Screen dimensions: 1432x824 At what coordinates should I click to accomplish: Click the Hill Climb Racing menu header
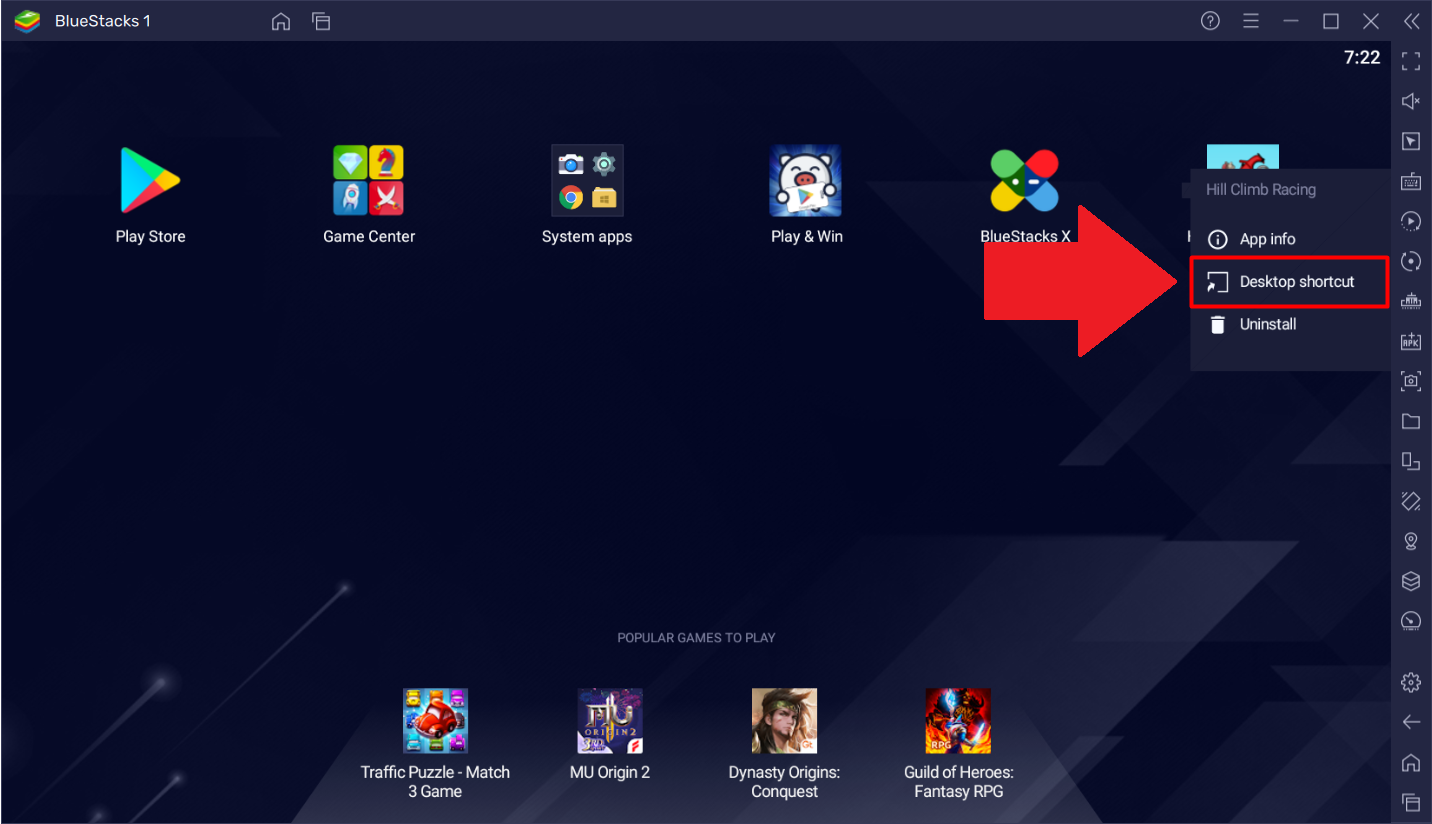1261,189
